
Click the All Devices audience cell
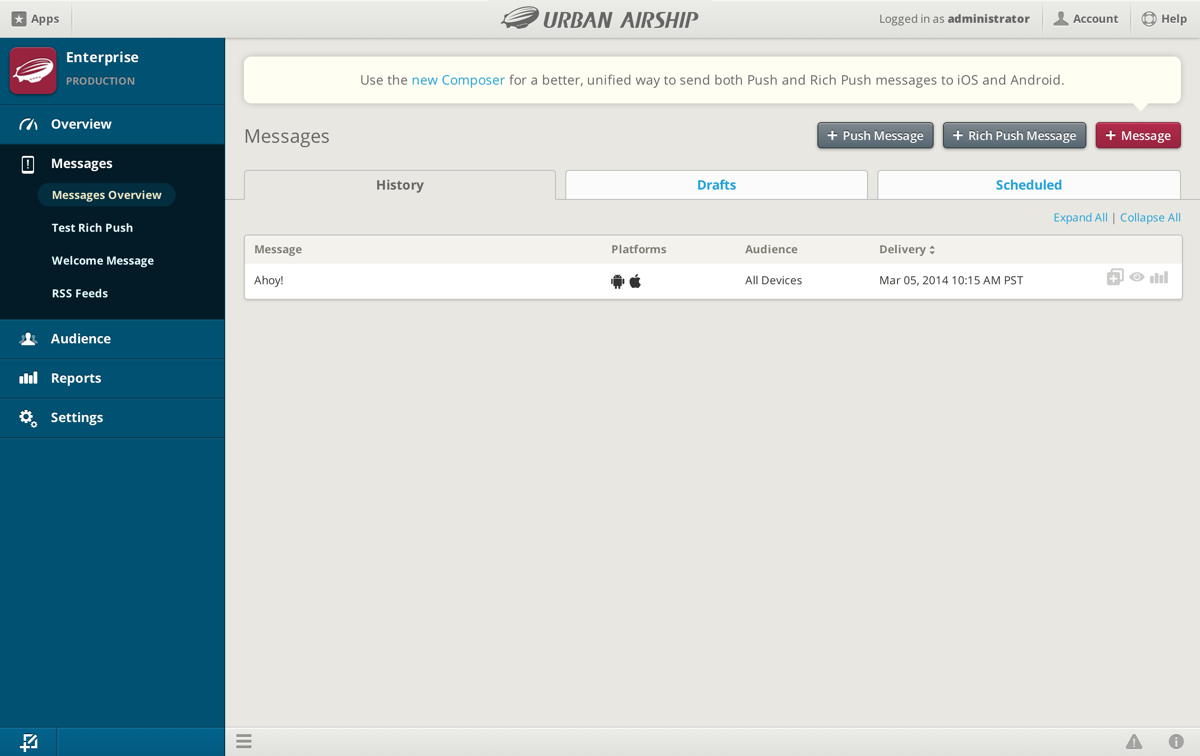(774, 281)
